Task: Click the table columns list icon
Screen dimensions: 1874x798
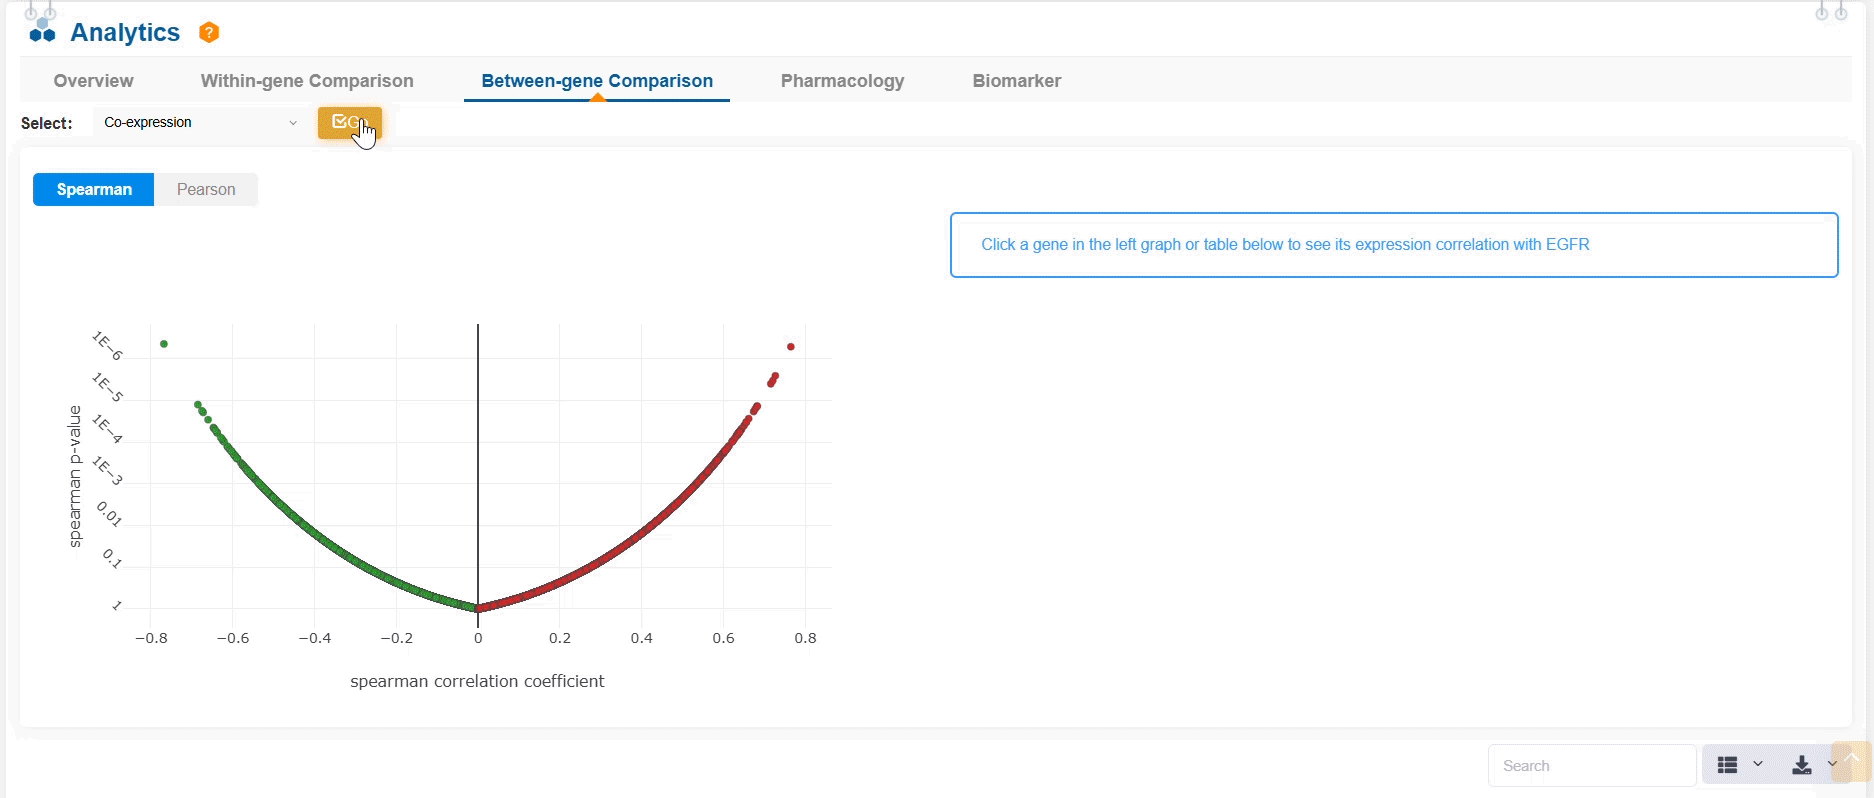Action: coord(1727,765)
